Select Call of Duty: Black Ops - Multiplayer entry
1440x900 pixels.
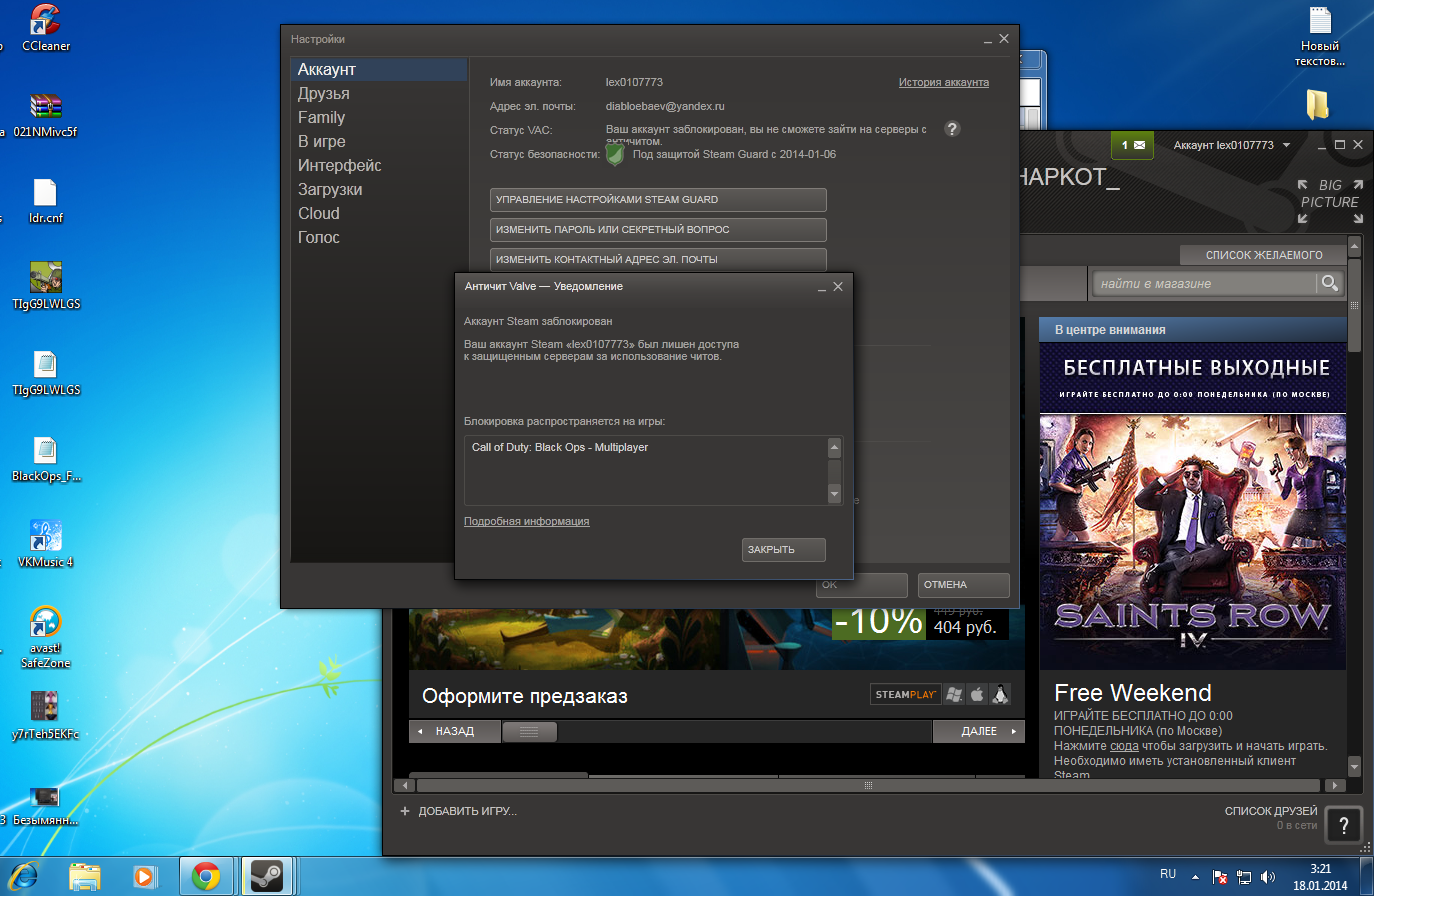tap(560, 447)
